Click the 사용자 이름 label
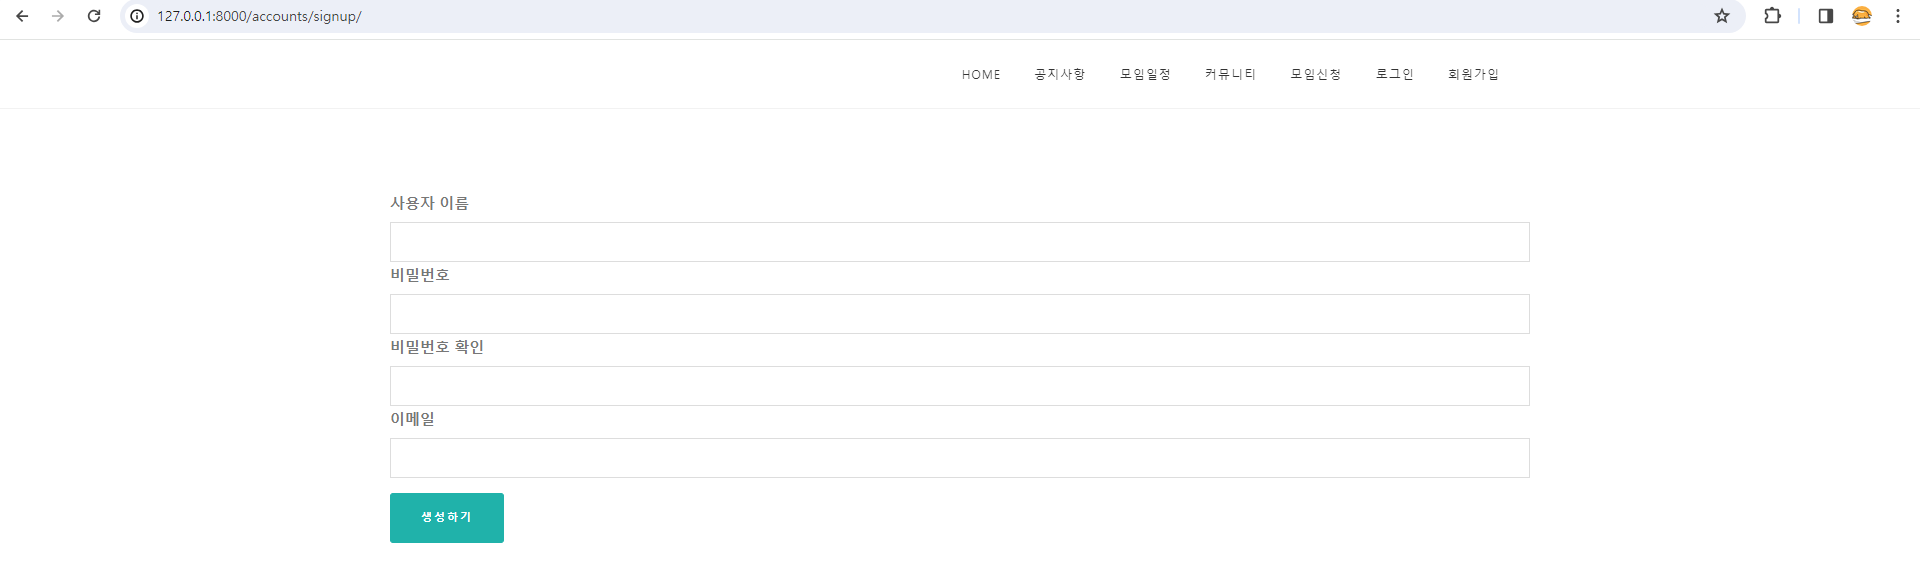The width and height of the screenshot is (1920, 581). [x=429, y=203]
